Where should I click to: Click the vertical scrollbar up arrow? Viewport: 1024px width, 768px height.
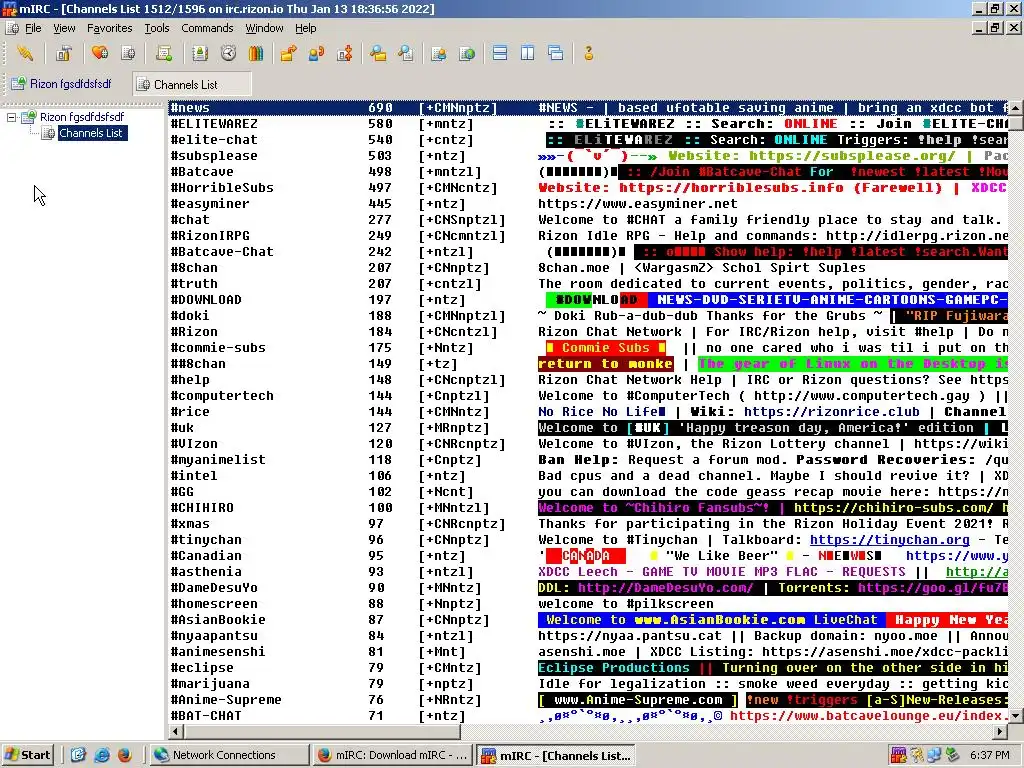coord(1016,107)
